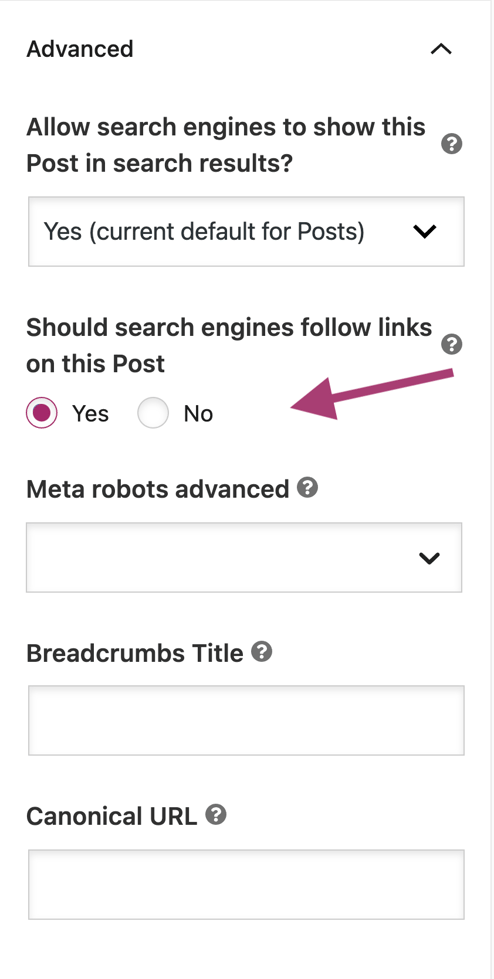Click the "Yes" label text

click(91, 413)
